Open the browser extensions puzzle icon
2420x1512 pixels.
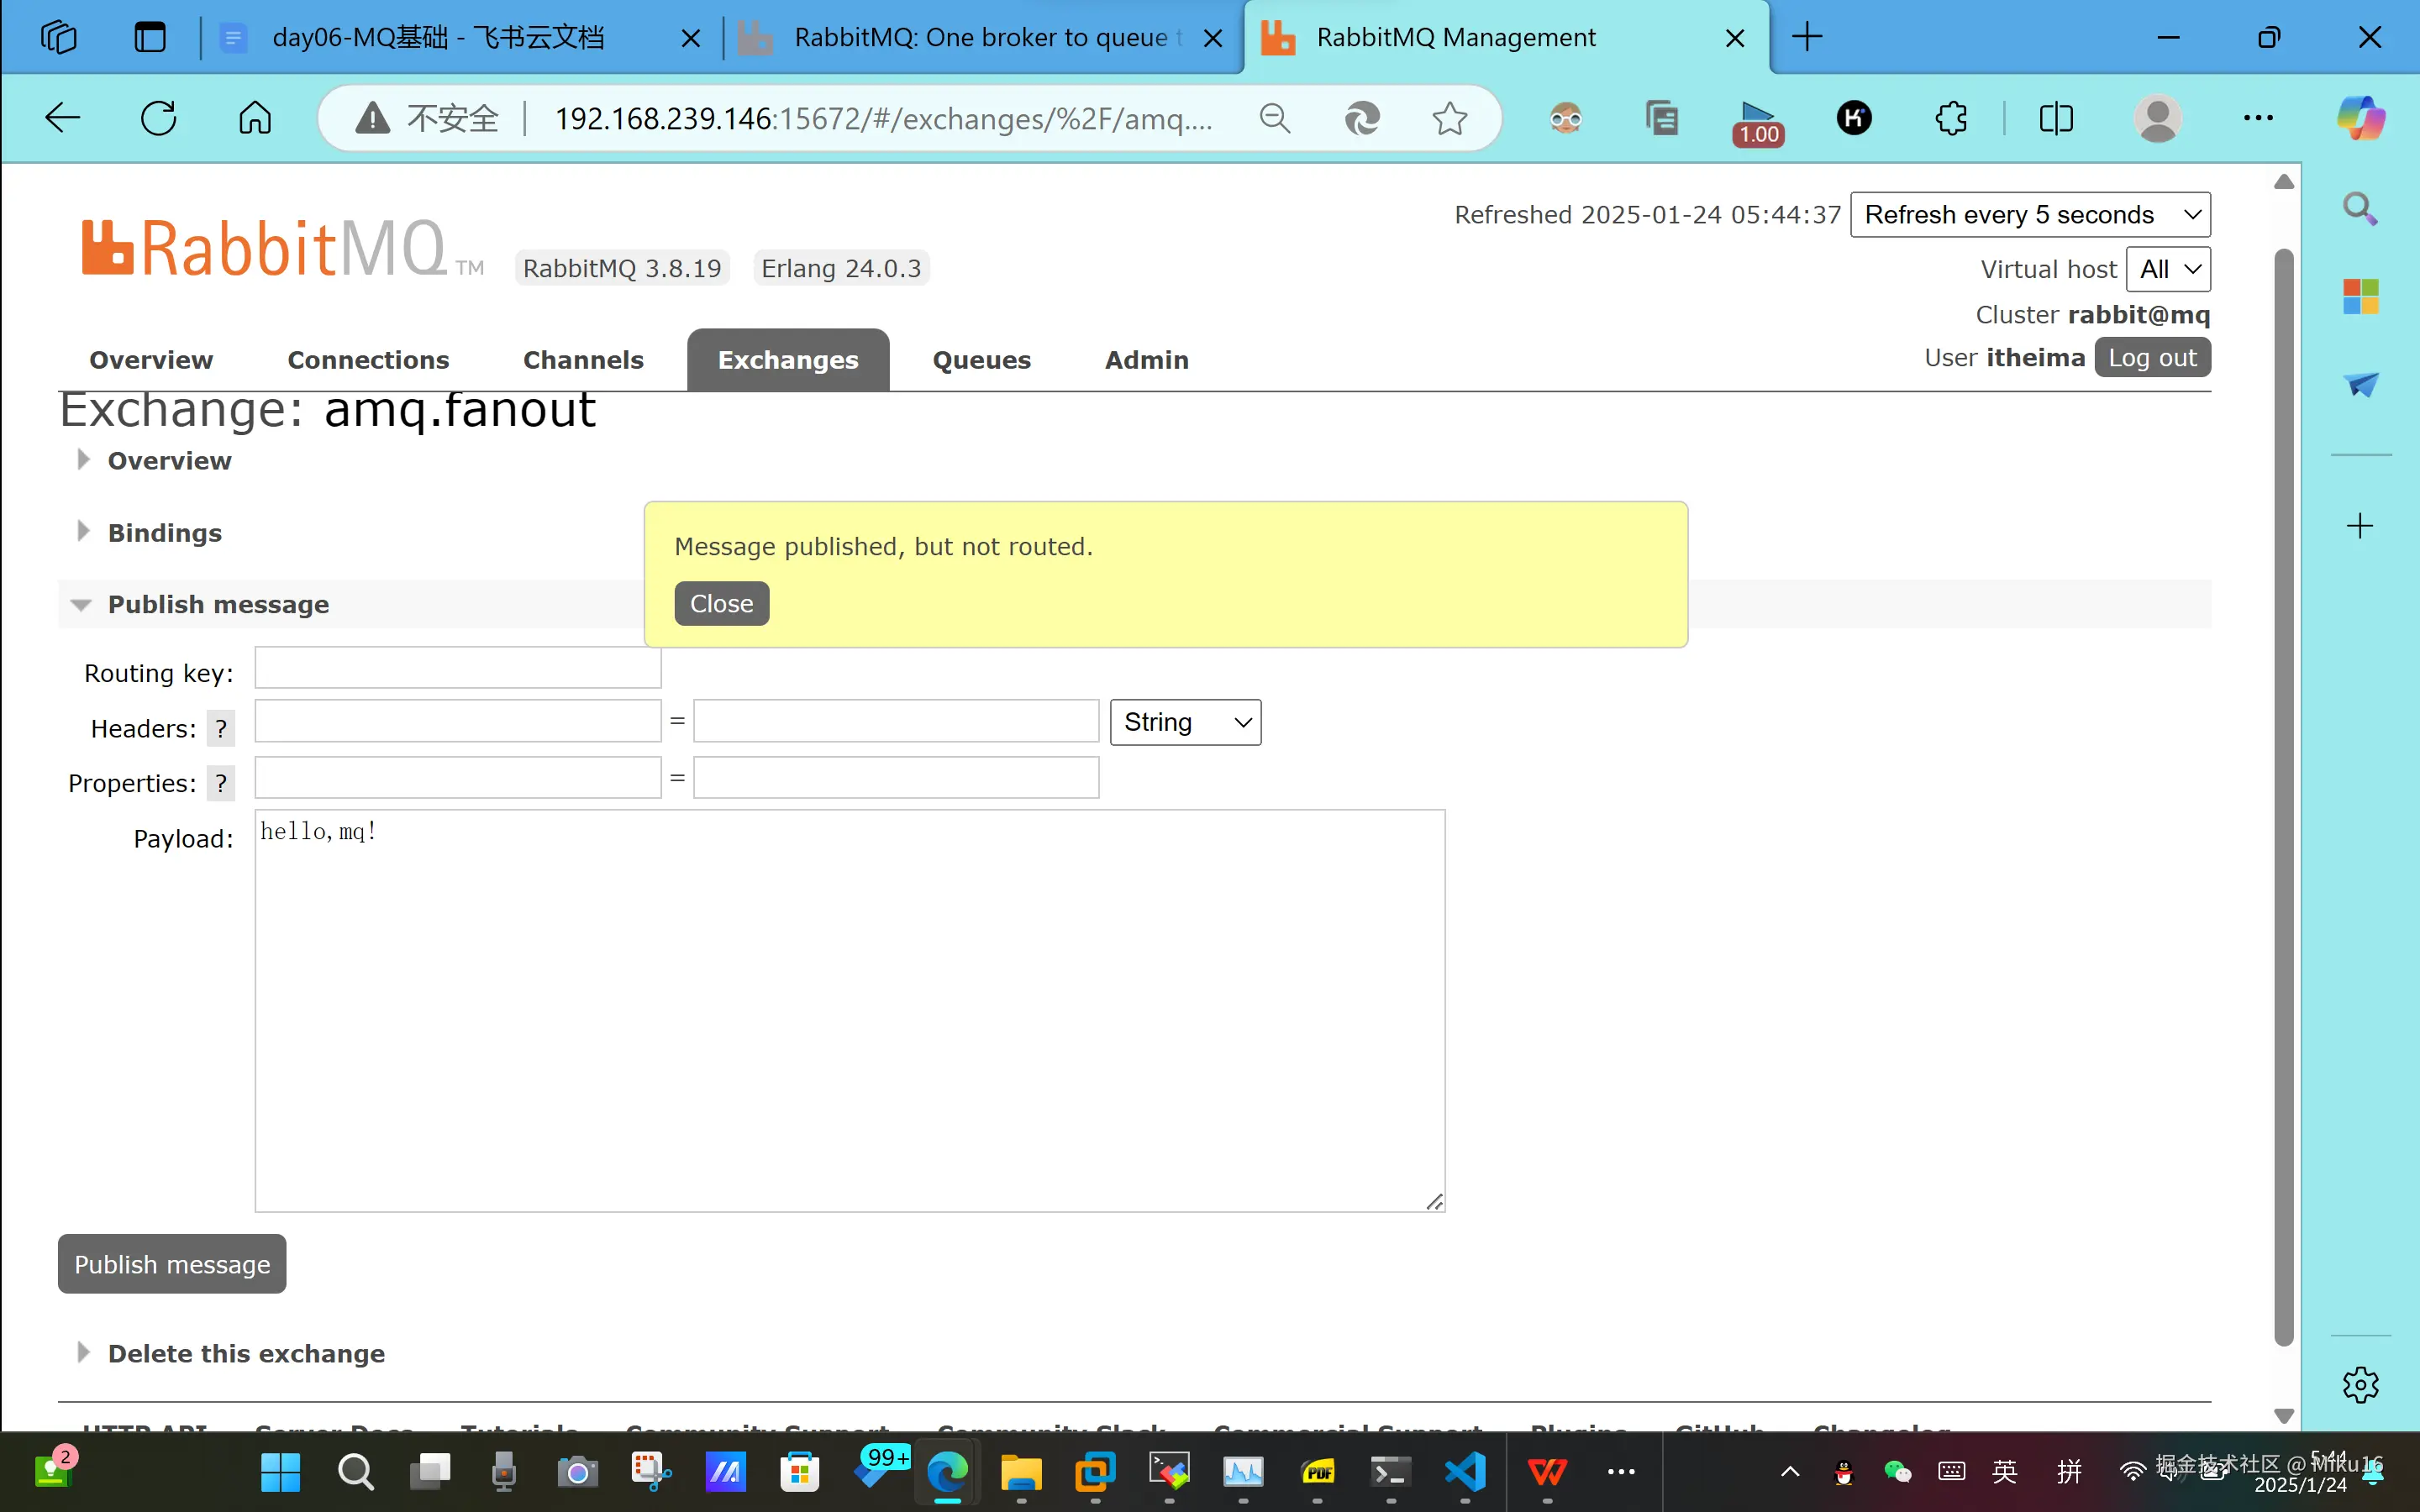click(x=1951, y=118)
